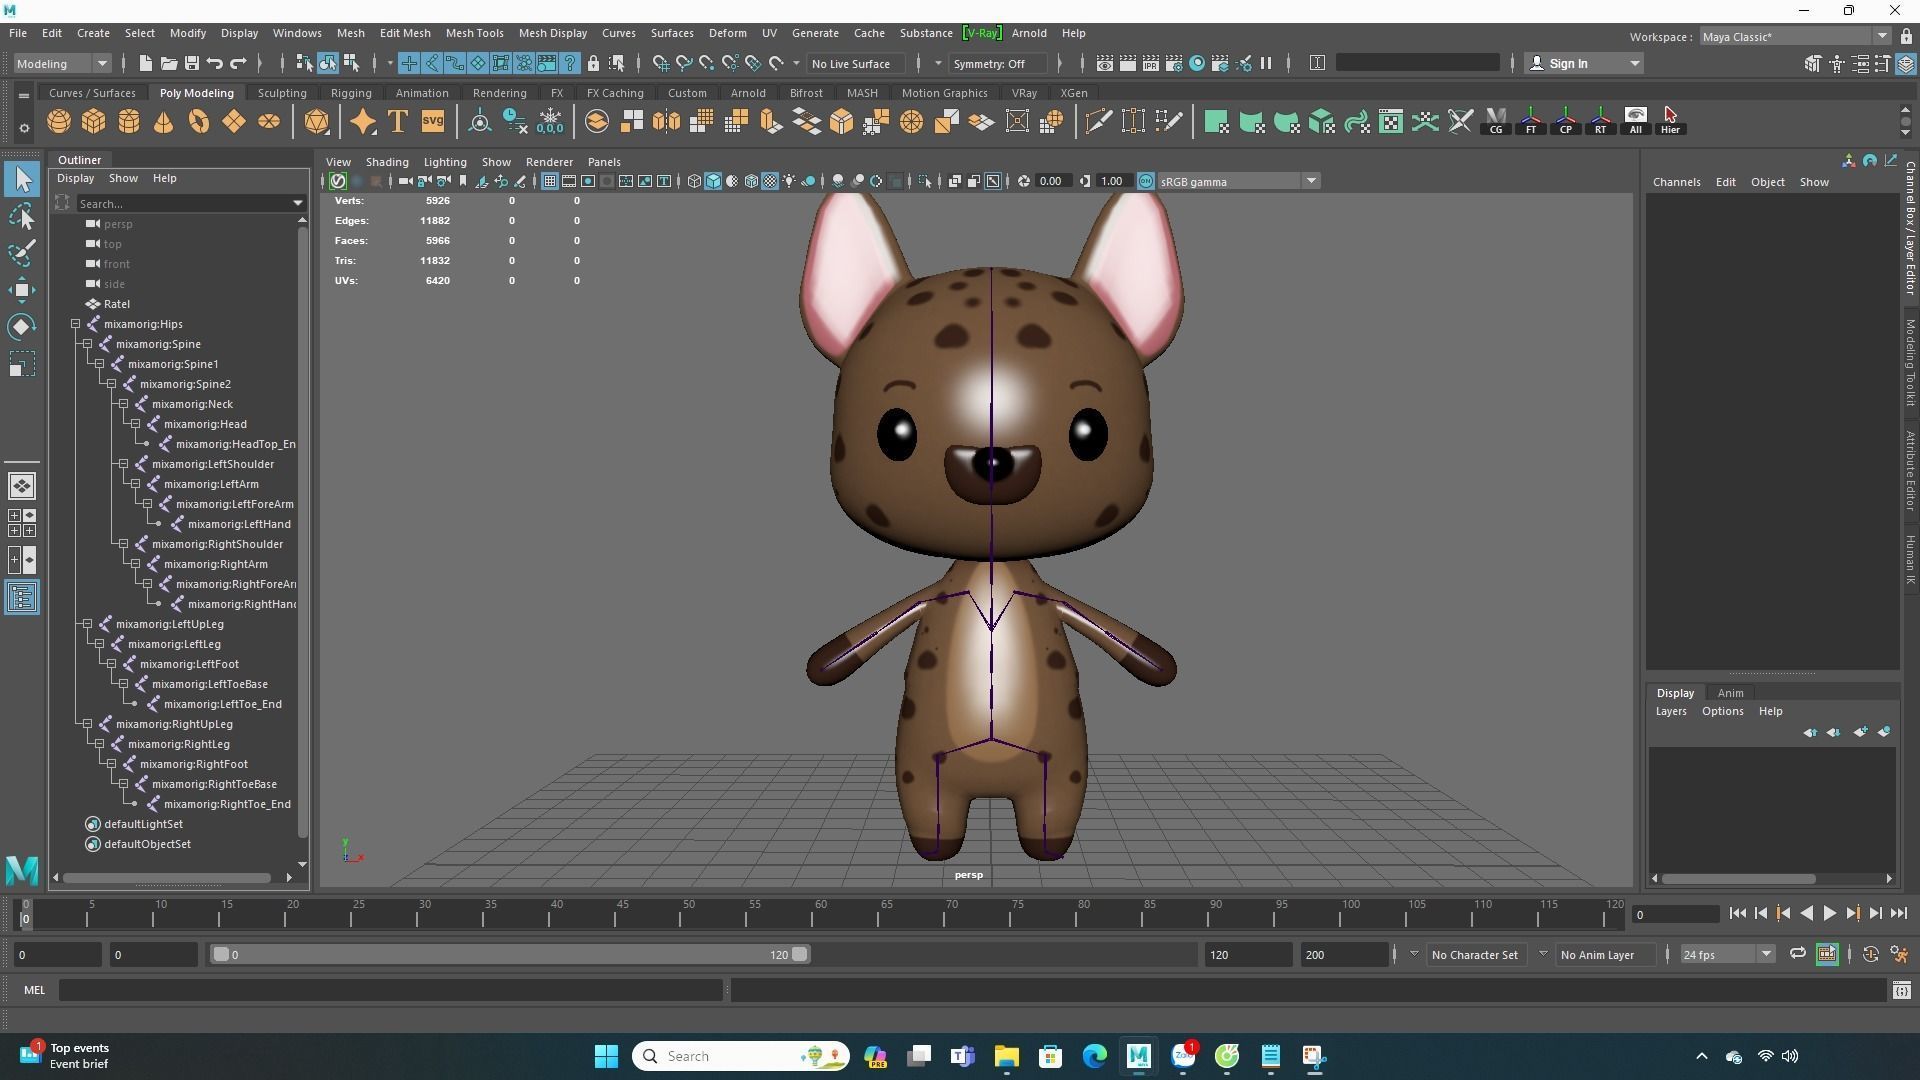Click the MEL script language button
1920x1080 pixels.
[x=34, y=990]
